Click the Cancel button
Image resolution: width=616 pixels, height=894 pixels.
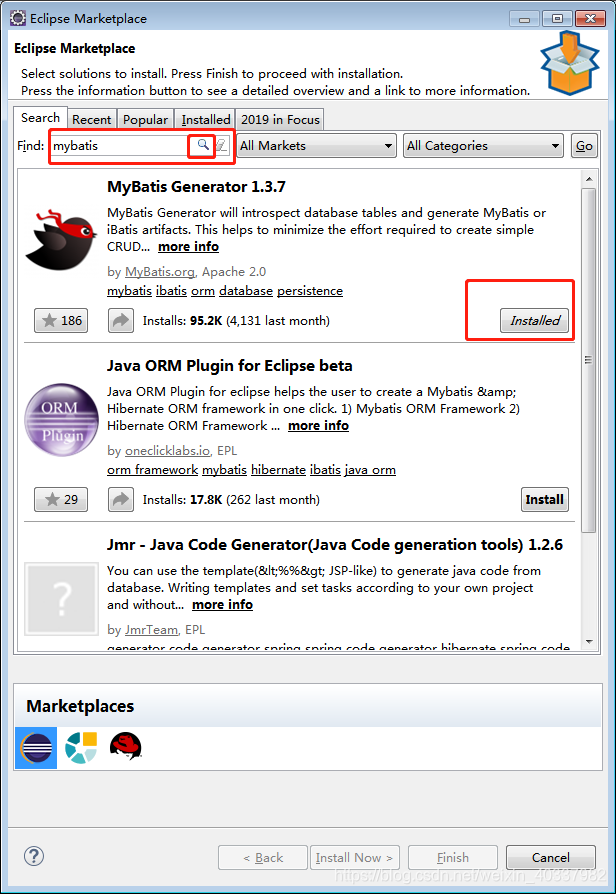pos(550,858)
